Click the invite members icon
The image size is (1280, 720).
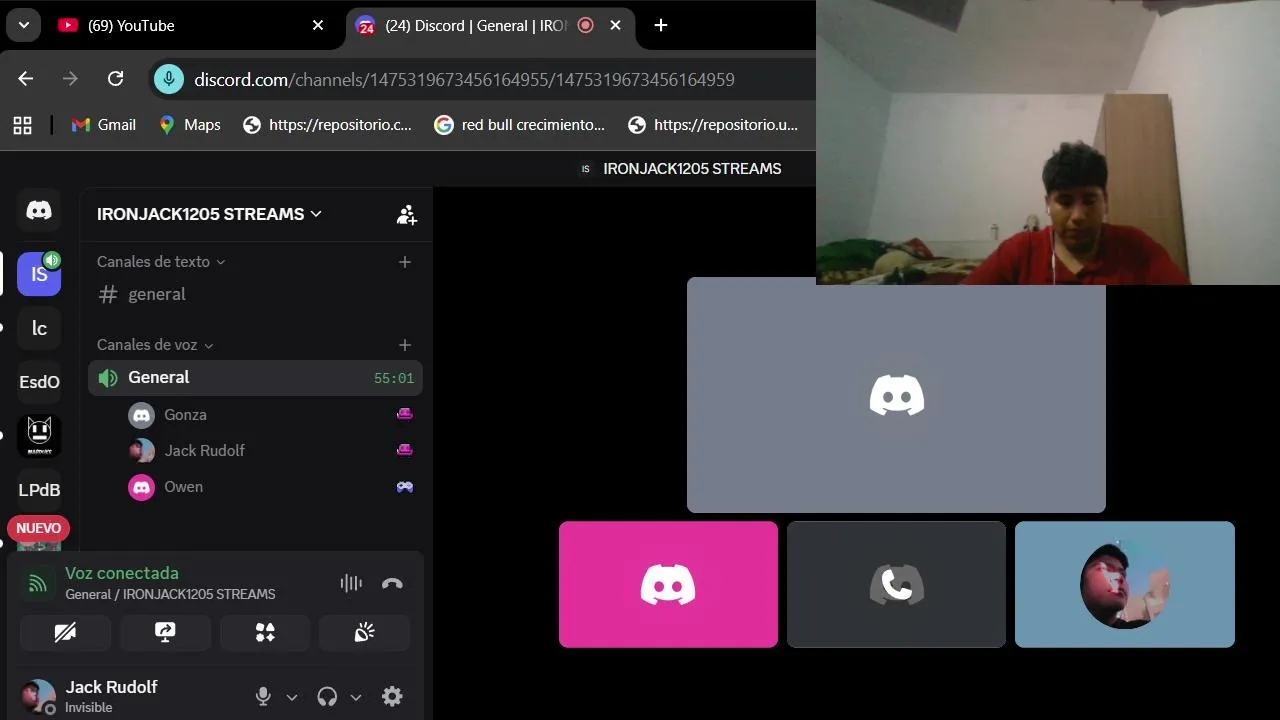(406, 214)
